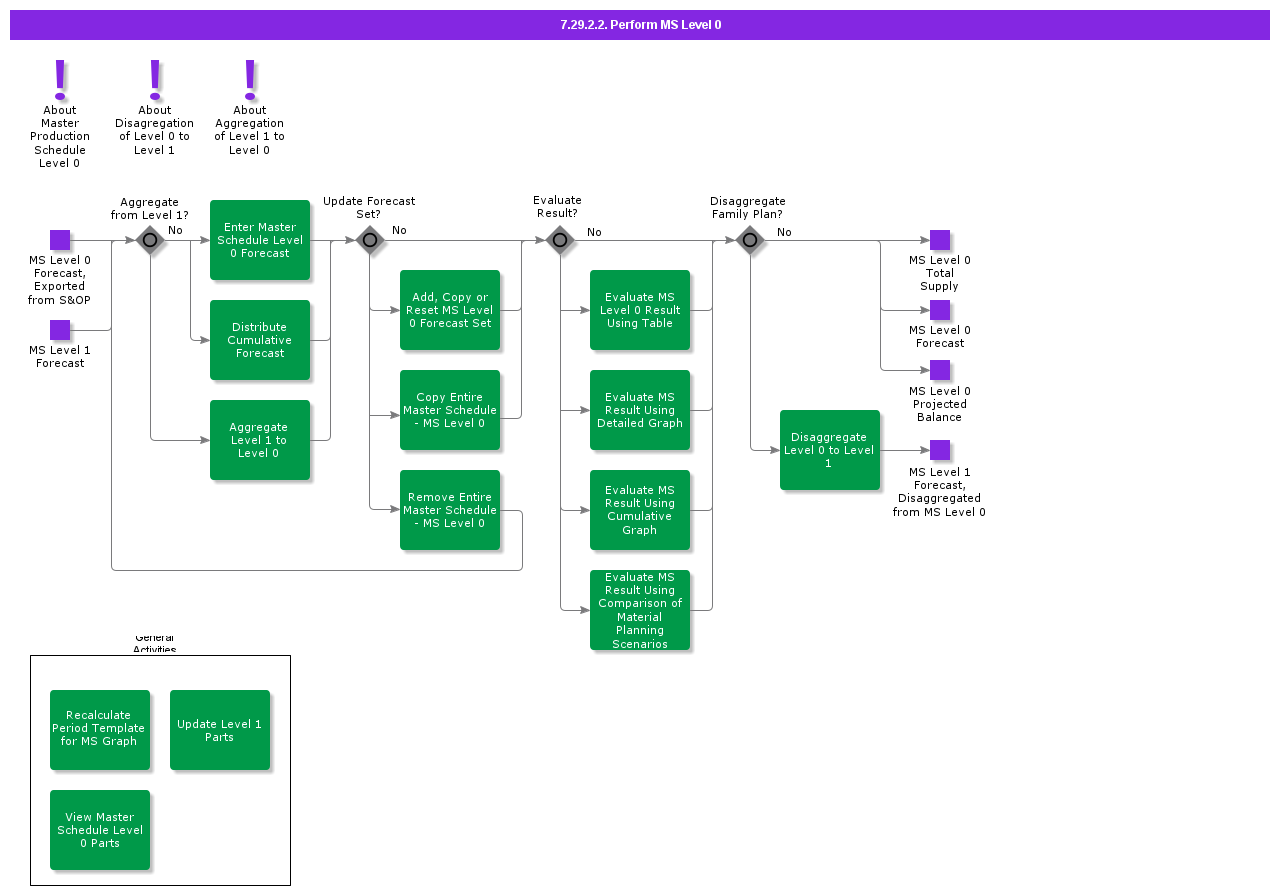The width and height of the screenshot is (1280, 895).
Task: Click the MS Level 0 Projected Balance square
Action: [939, 370]
